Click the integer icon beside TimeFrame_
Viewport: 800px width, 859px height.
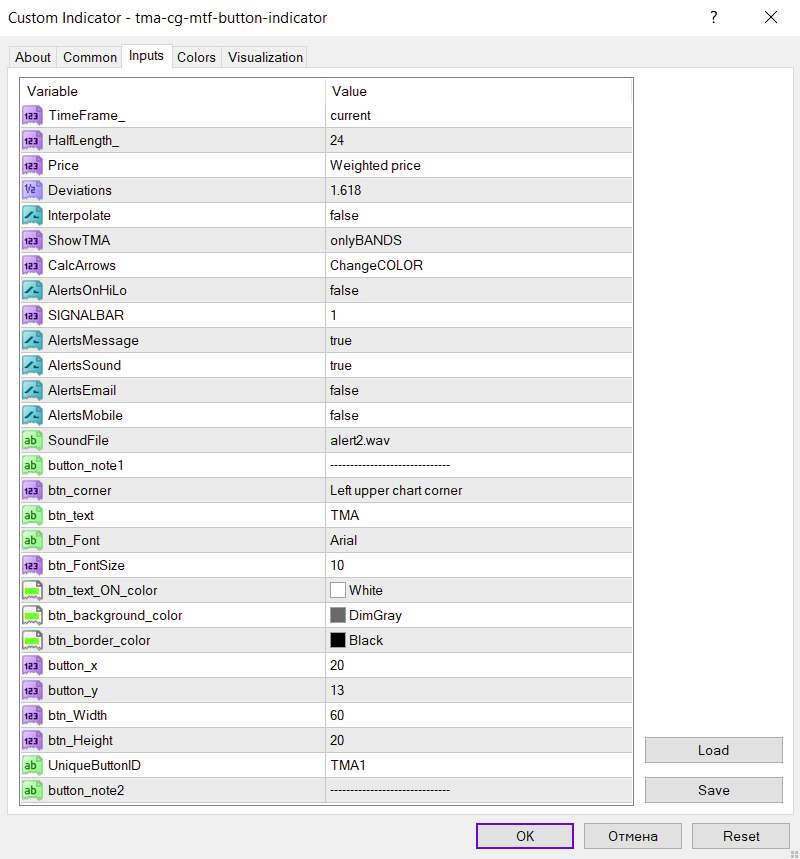[31, 116]
